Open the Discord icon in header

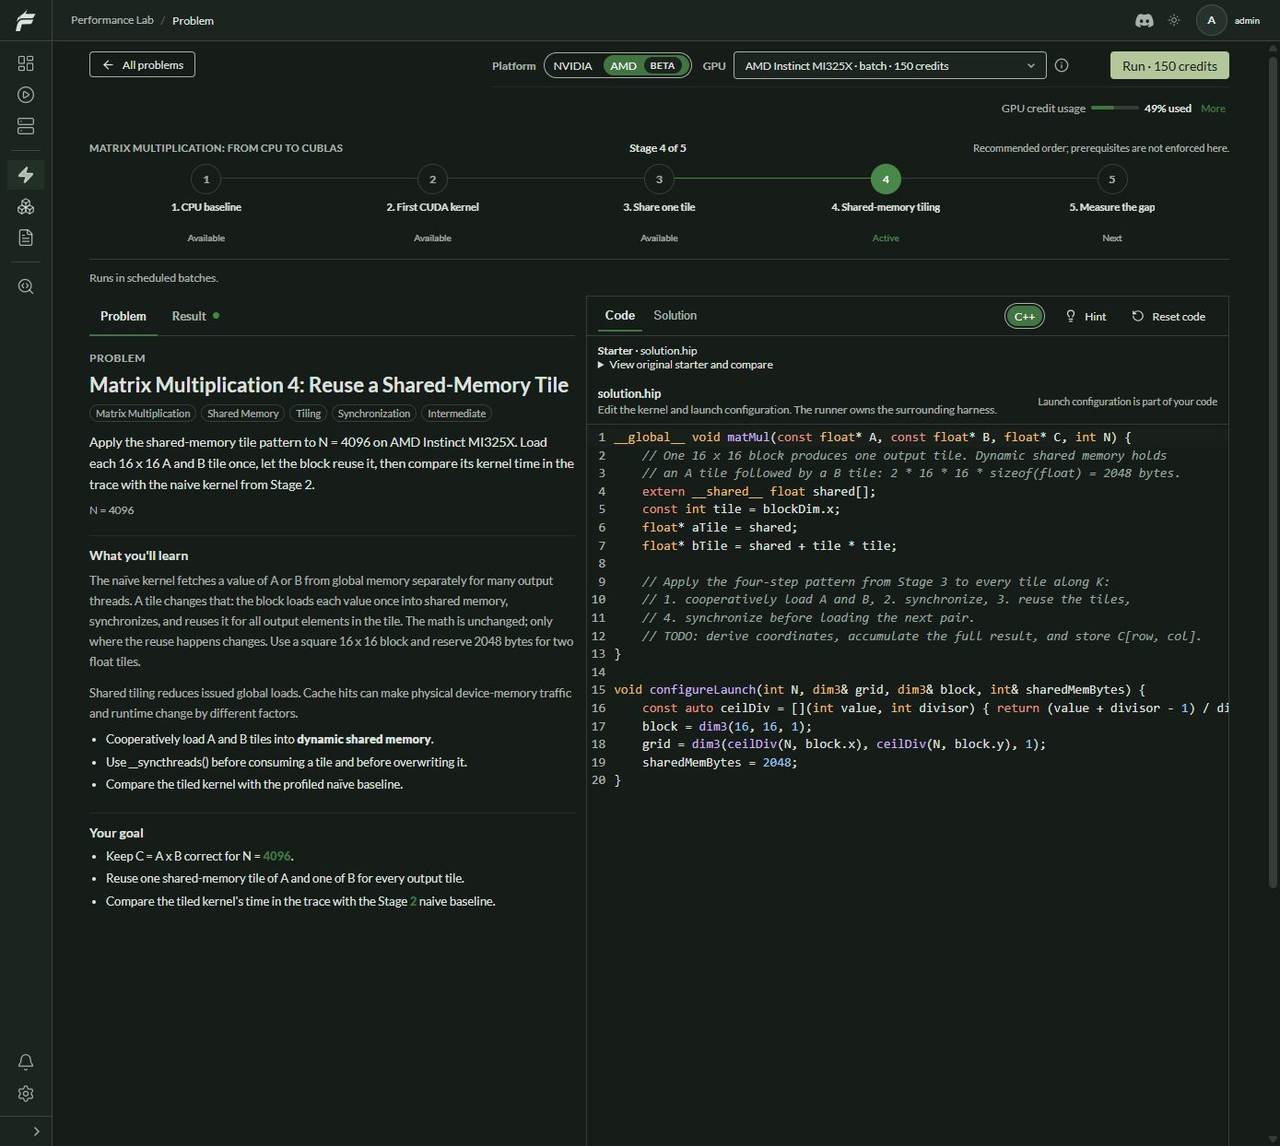tap(1145, 20)
